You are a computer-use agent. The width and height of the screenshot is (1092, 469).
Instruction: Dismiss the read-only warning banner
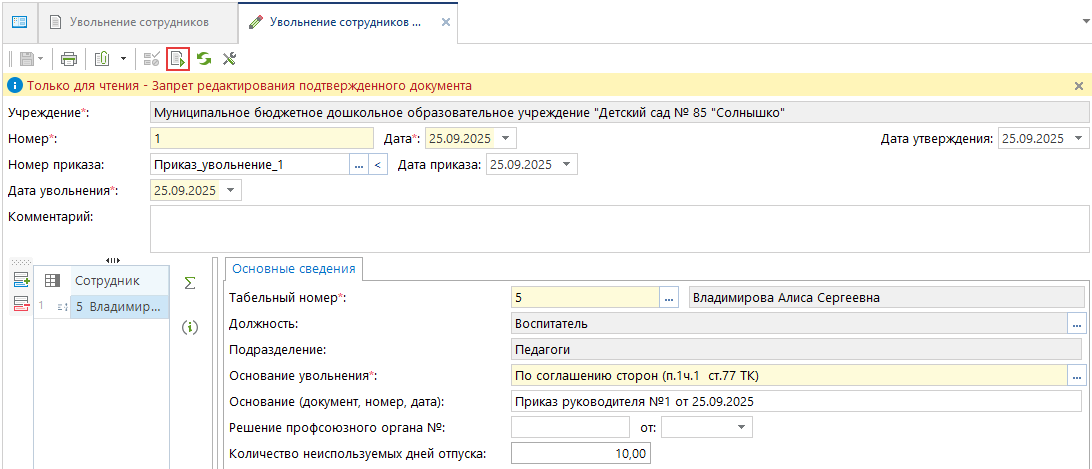tap(1079, 87)
